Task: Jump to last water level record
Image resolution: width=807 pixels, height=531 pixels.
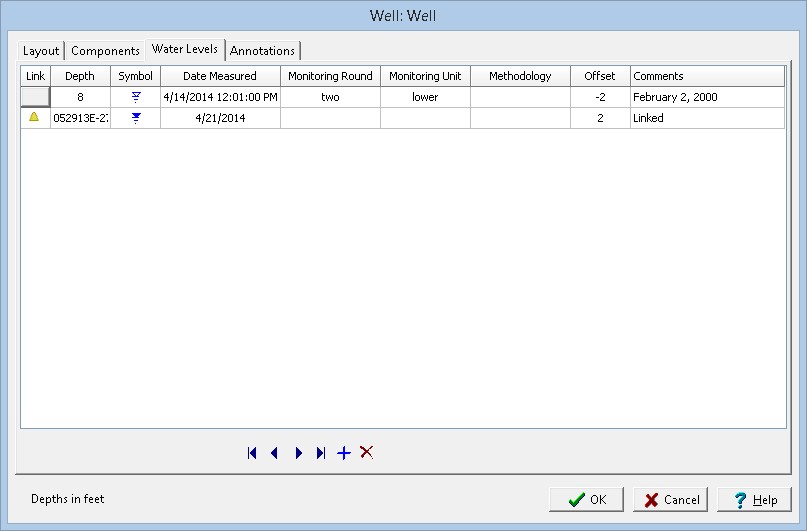Action: click(x=321, y=453)
